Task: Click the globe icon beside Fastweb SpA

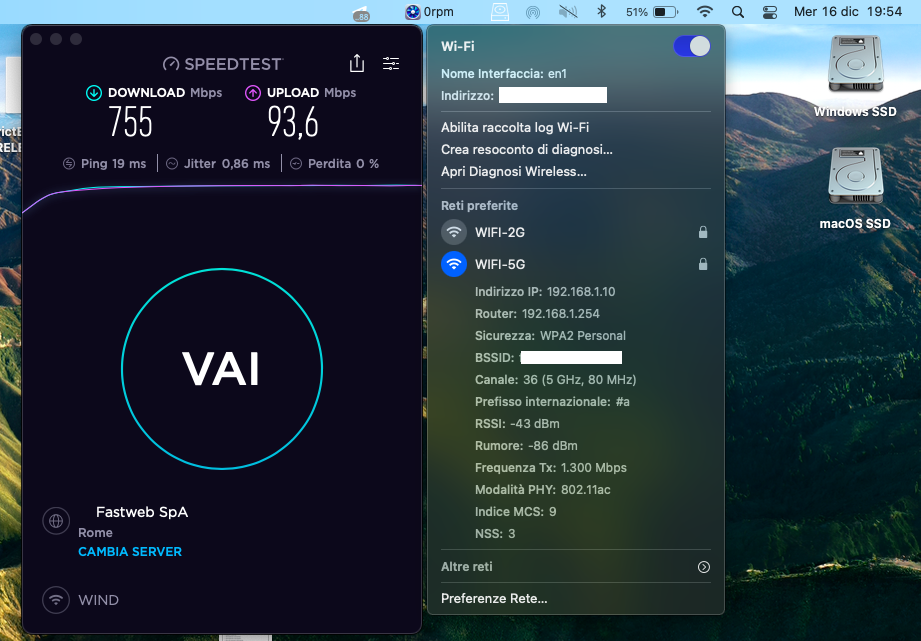Action: coord(56,521)
